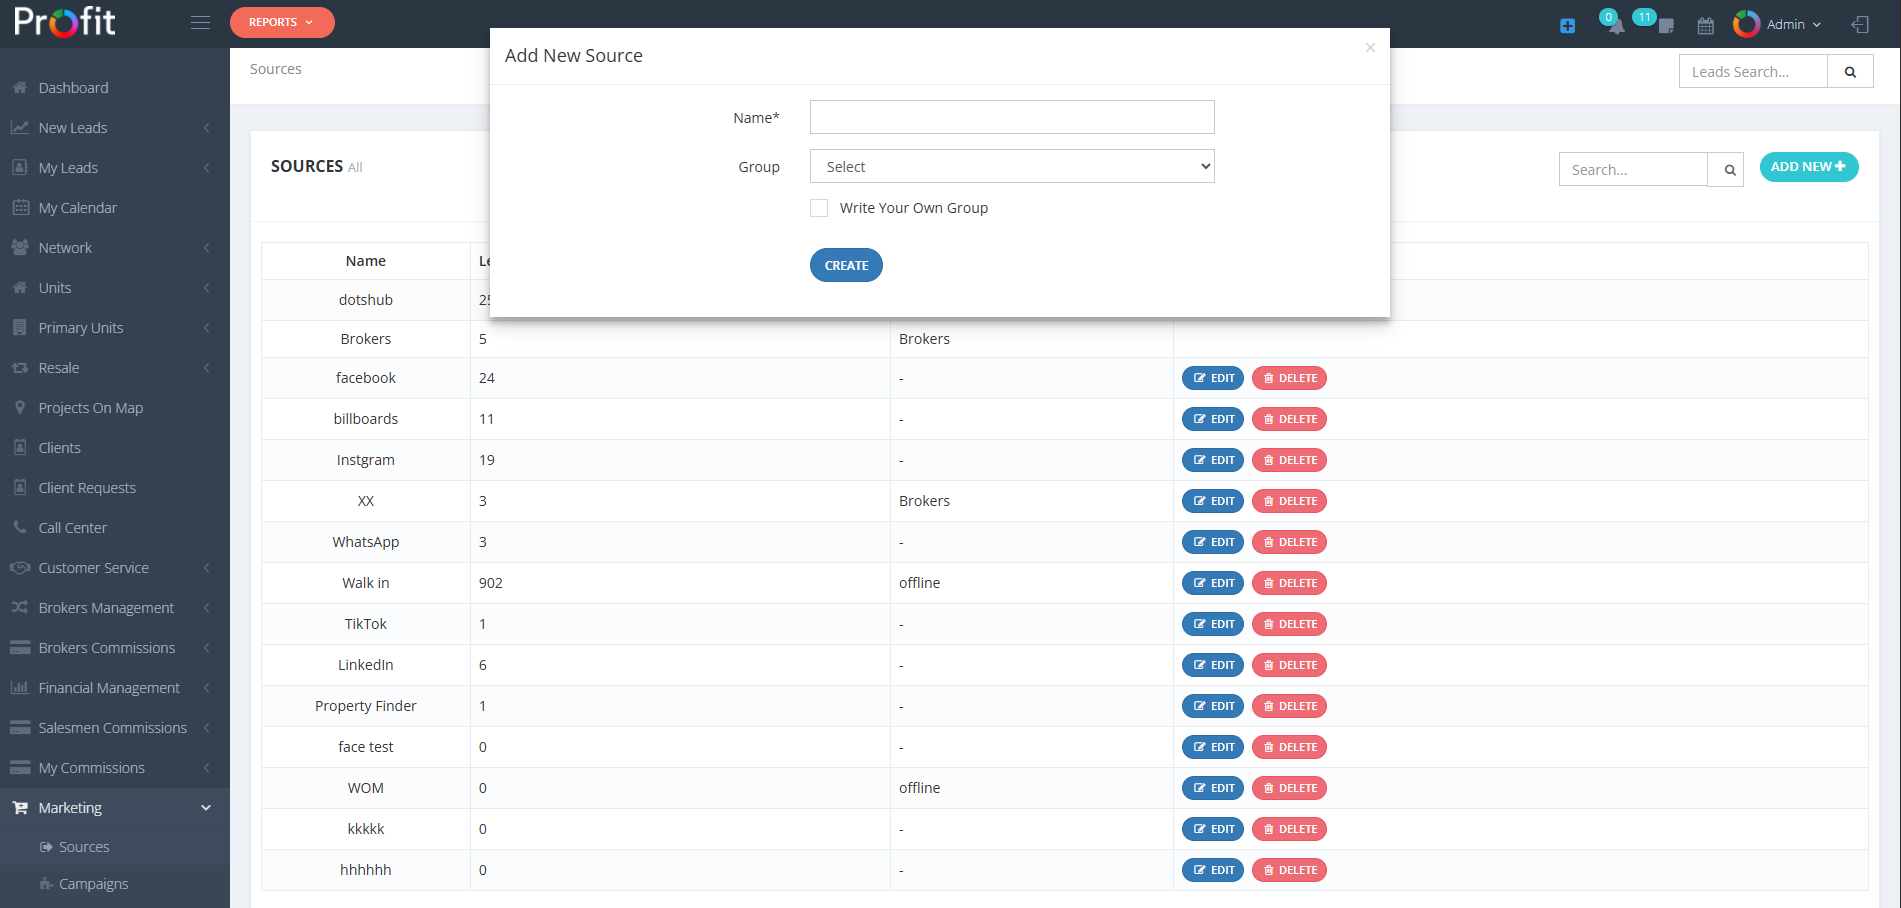Open the REPORTS dropdown
This screenshot has height=908, width=1901.
(282, 21)
